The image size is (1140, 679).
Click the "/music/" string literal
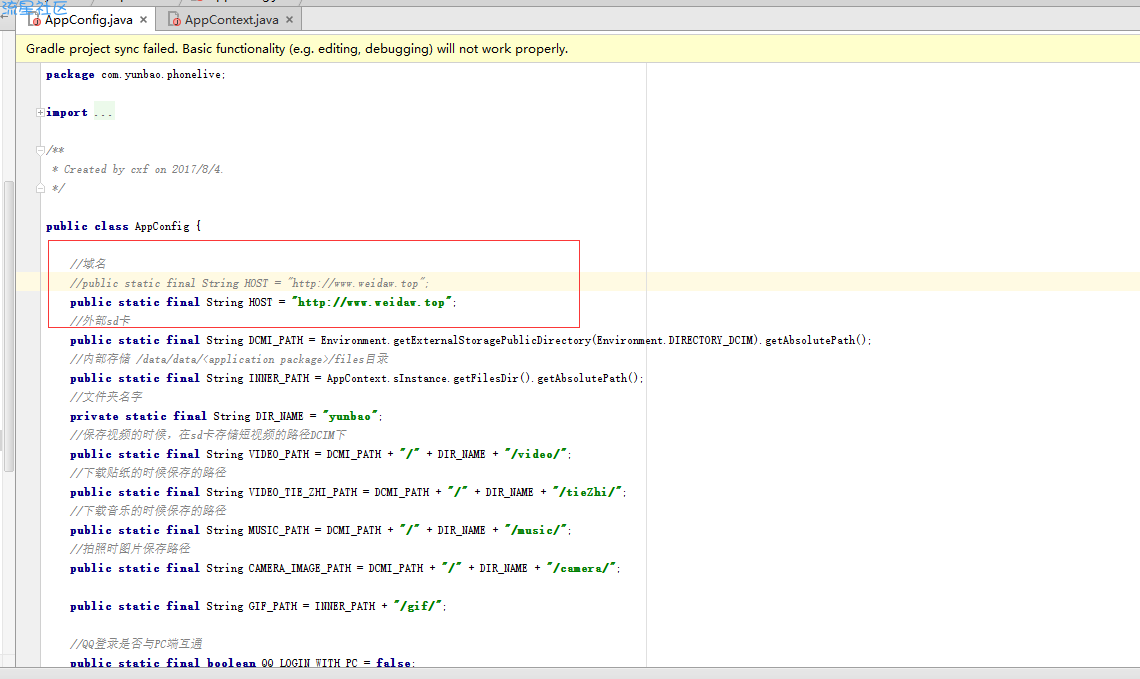point(536,530)
